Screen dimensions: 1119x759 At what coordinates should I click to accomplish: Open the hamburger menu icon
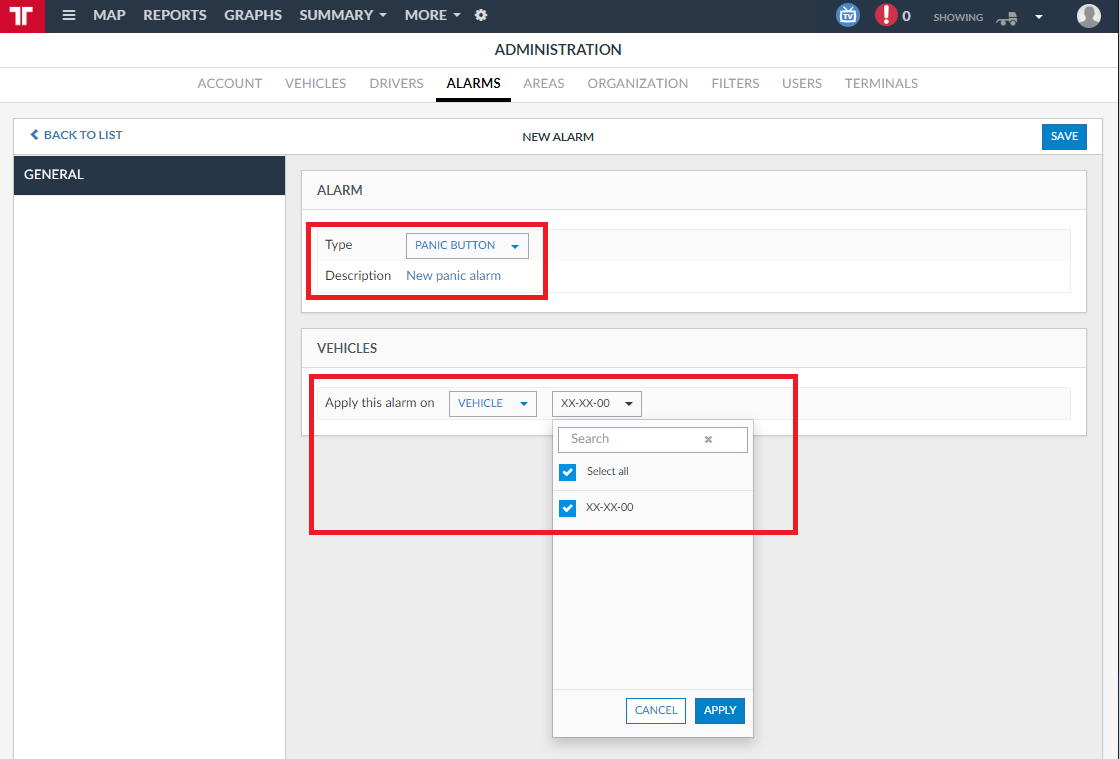tap(69, 15)
